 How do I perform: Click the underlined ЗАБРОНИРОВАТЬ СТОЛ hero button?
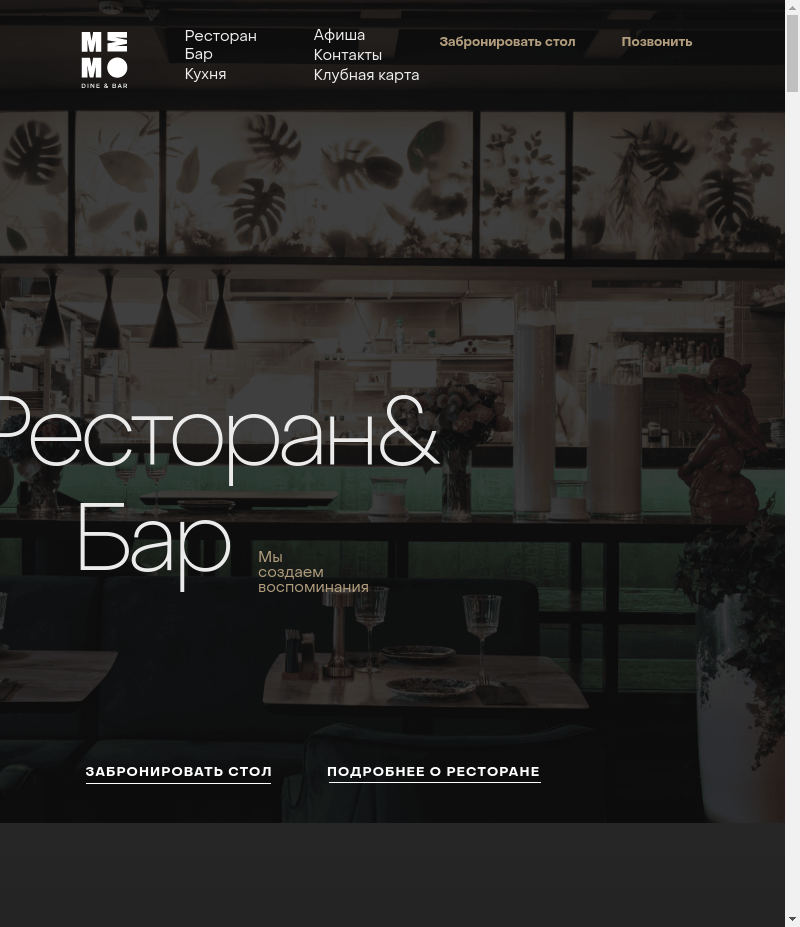coord(179,772)
